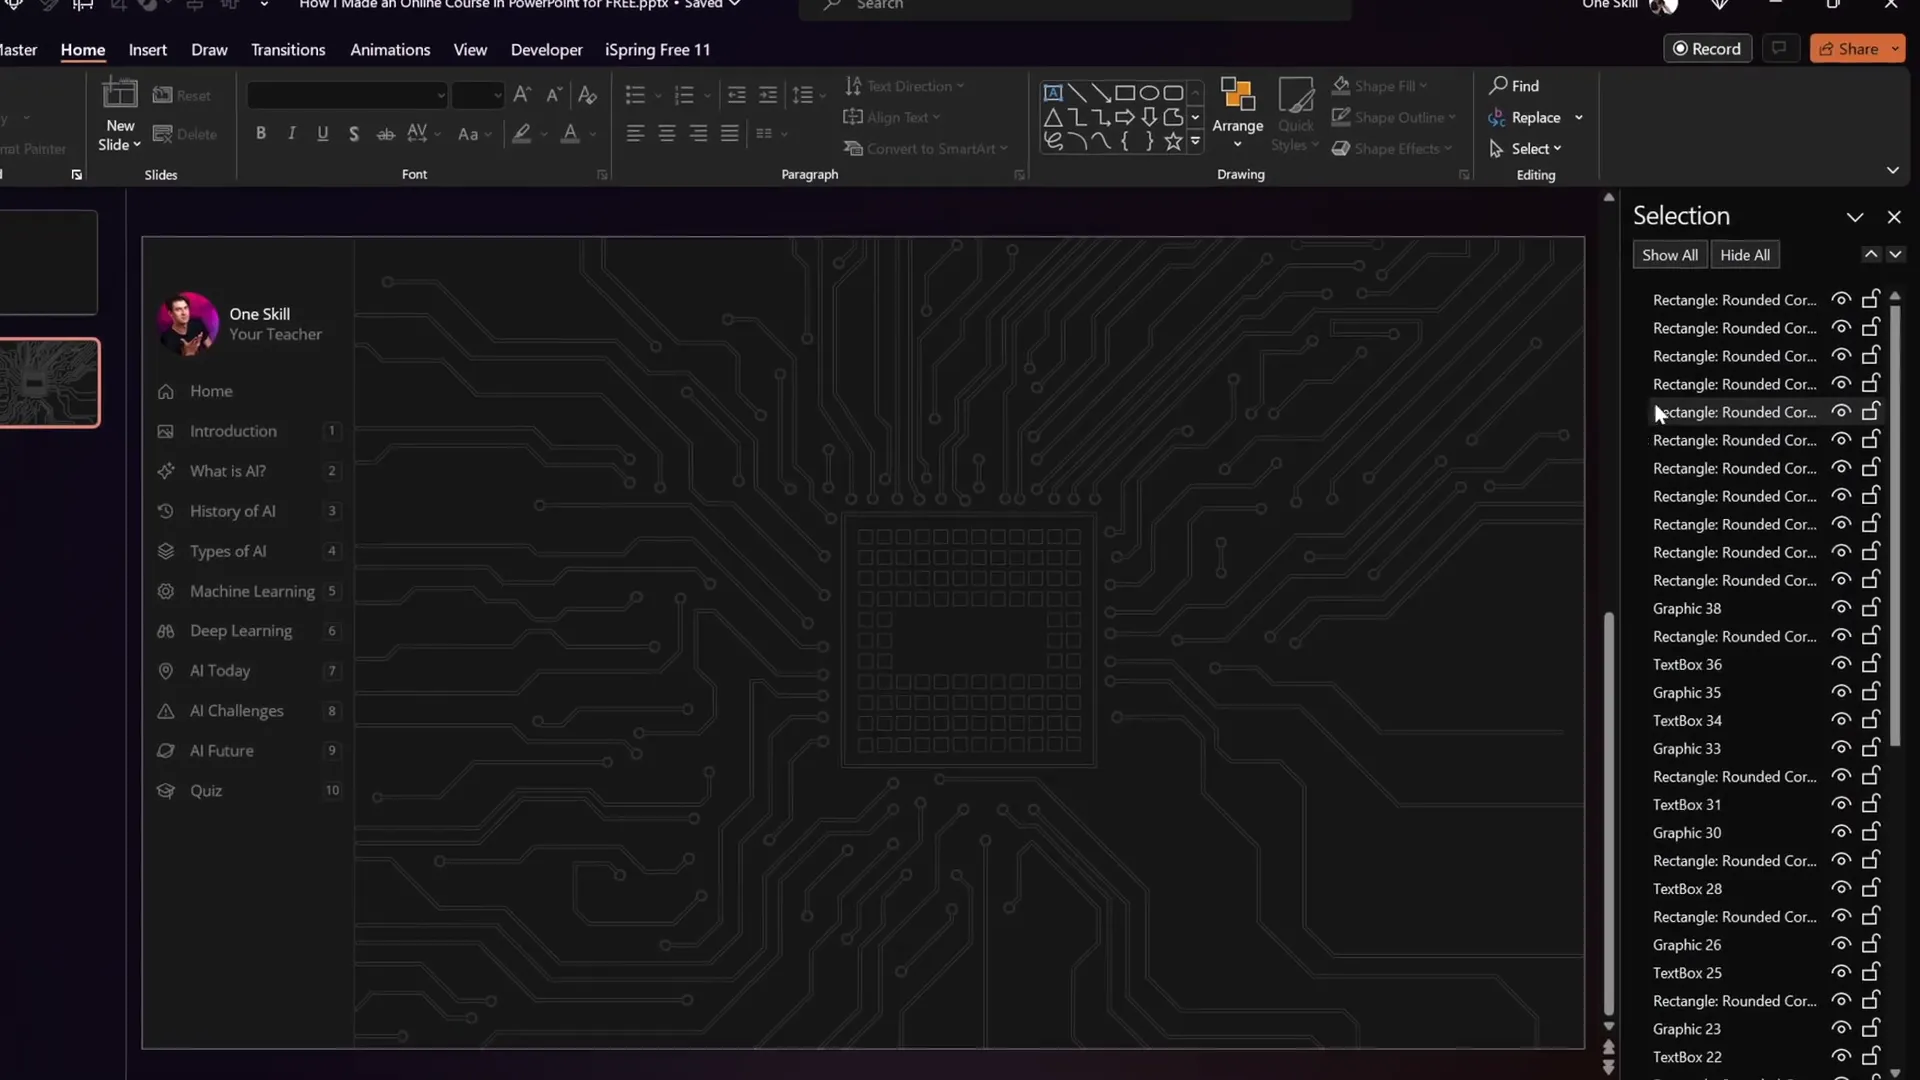Click Convert to SmartArt

(x=926, y=148)
